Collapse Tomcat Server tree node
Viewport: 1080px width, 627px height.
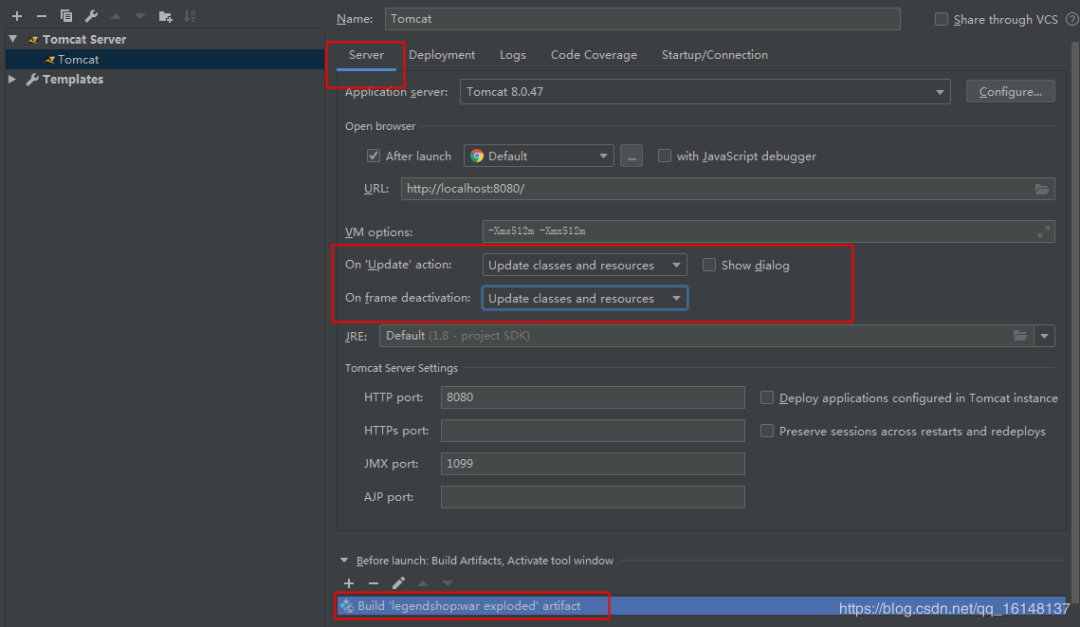(13, 39)
